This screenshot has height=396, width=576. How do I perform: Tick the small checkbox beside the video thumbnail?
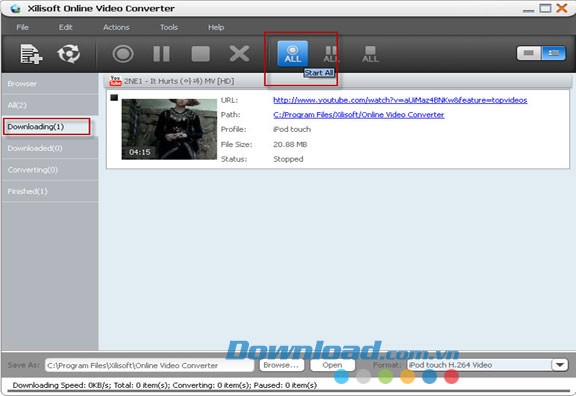[x=114, y=97]
